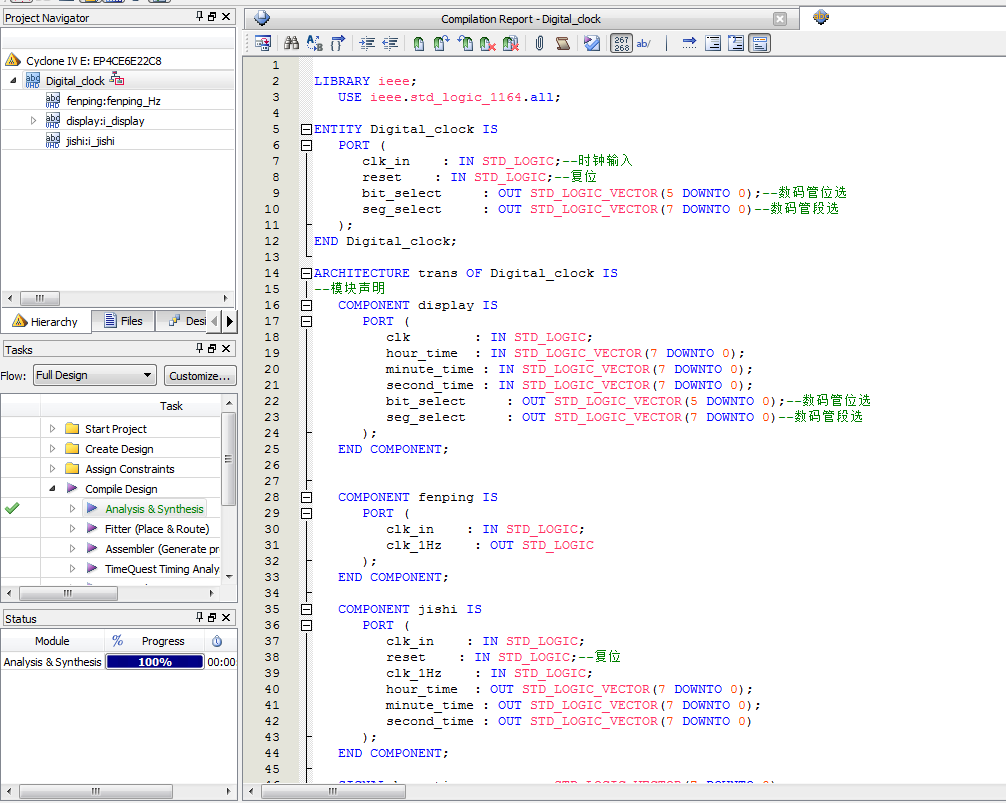
Task: Click the Find binoculars icon
Action: click(x=291, y=43)
